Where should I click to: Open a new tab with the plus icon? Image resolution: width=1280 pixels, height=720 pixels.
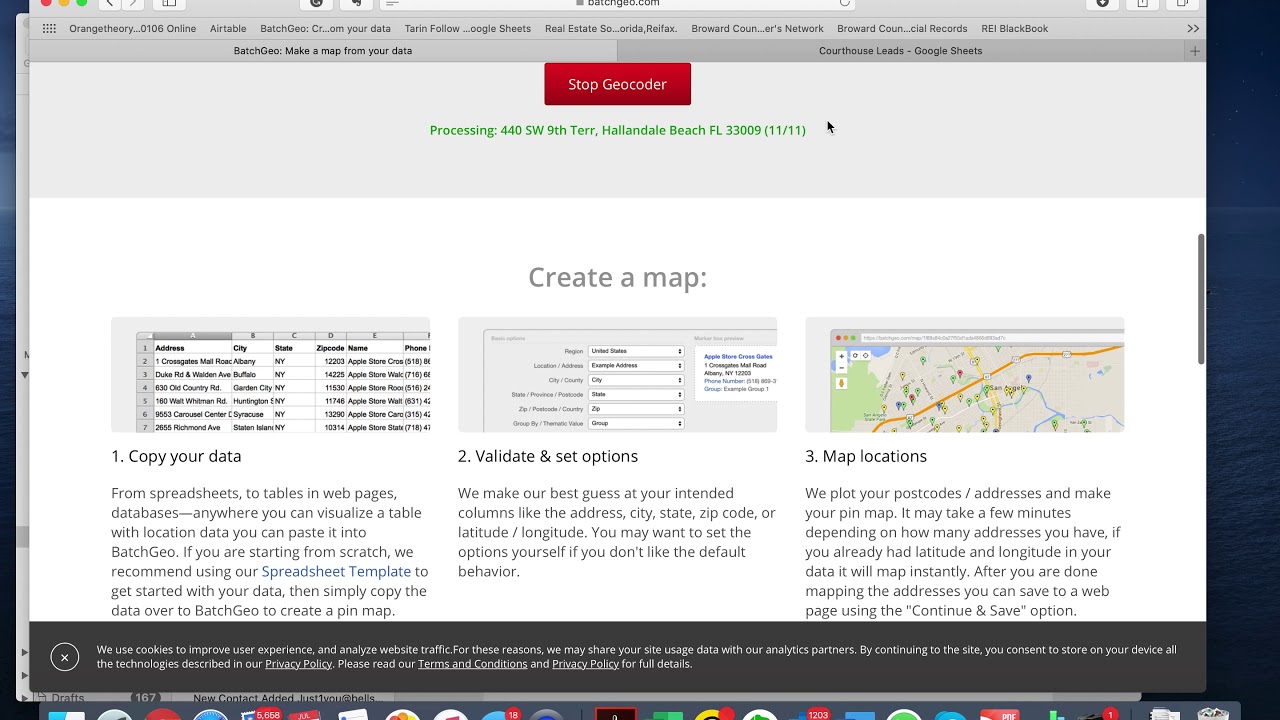tap(1194, 51)
